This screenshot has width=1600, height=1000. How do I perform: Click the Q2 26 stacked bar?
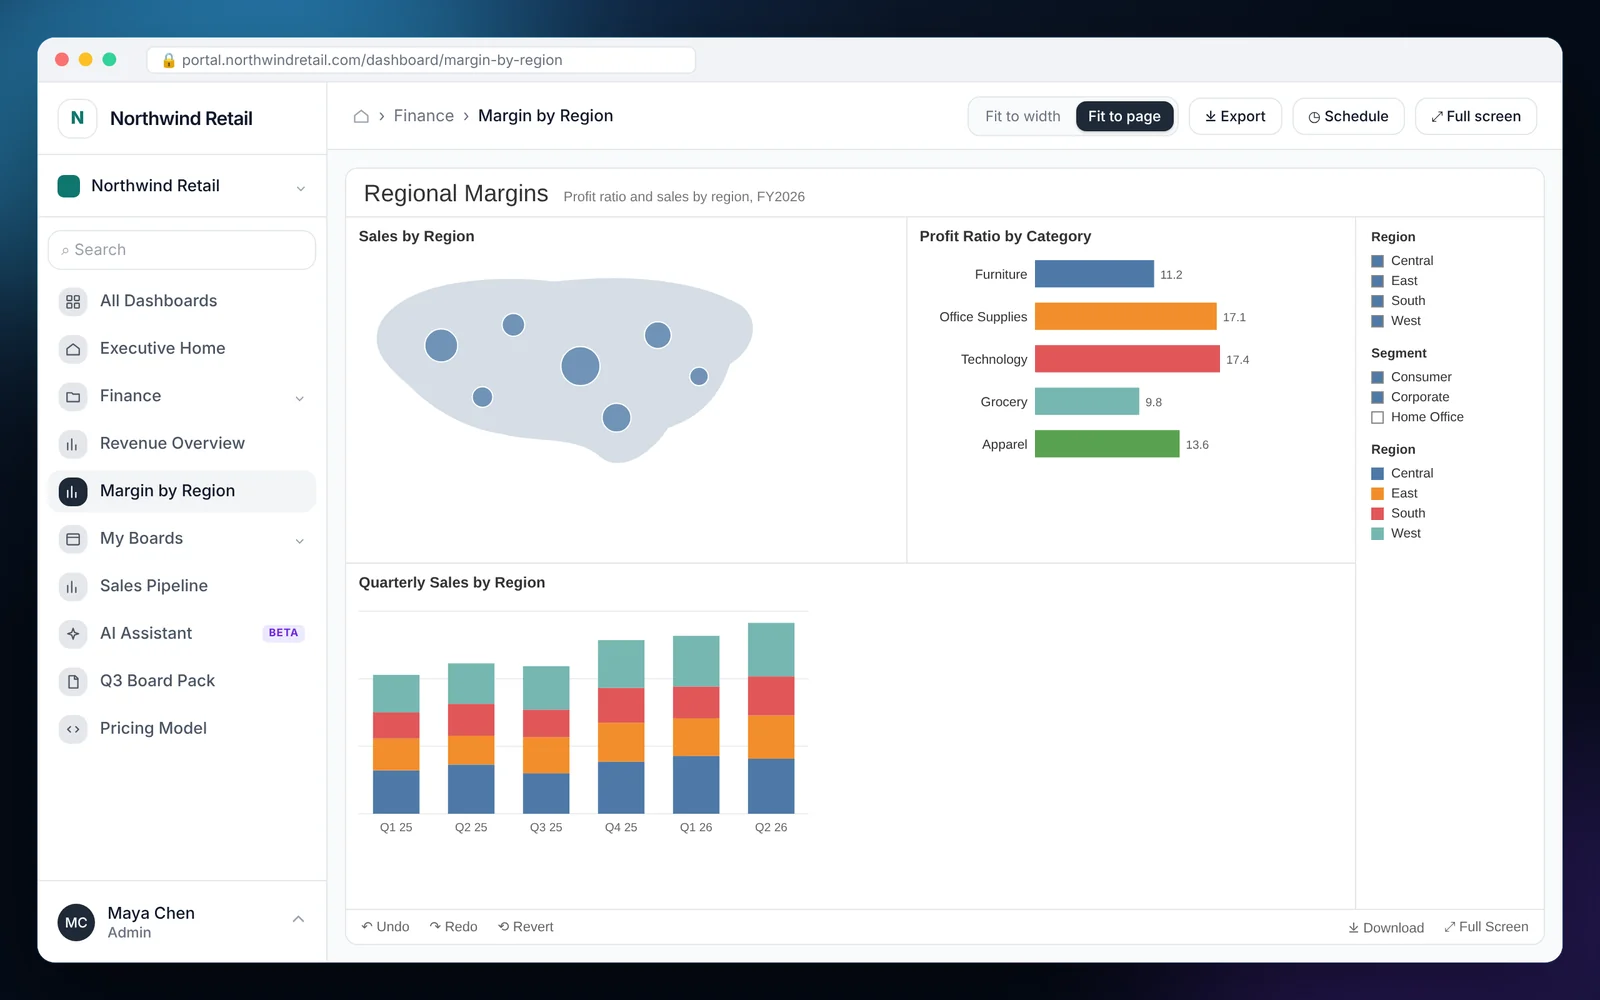(x=771, y=718)
